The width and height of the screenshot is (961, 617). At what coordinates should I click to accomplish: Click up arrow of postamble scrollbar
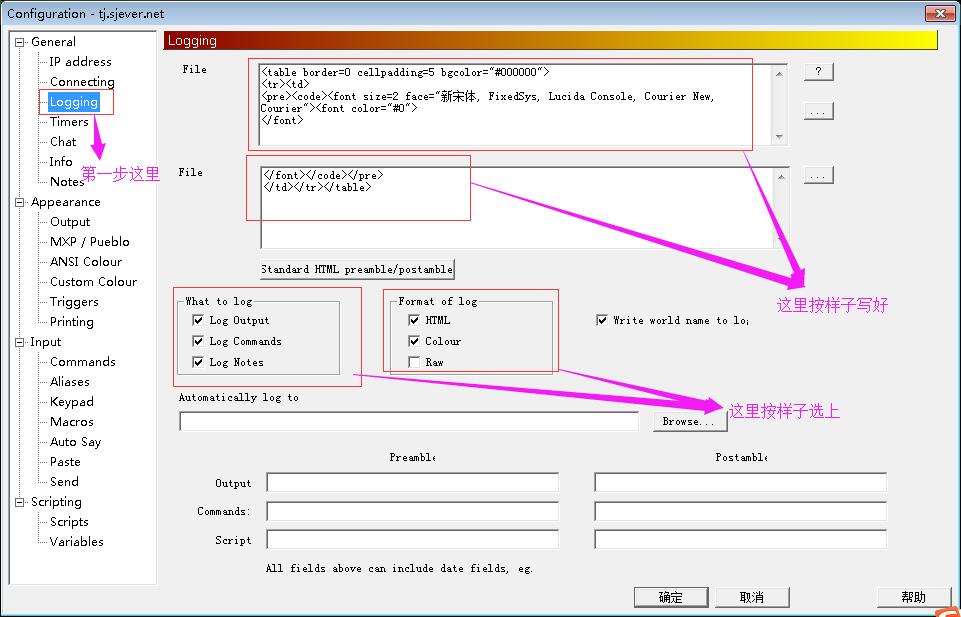pyautogui.click(x=781, y=177)
